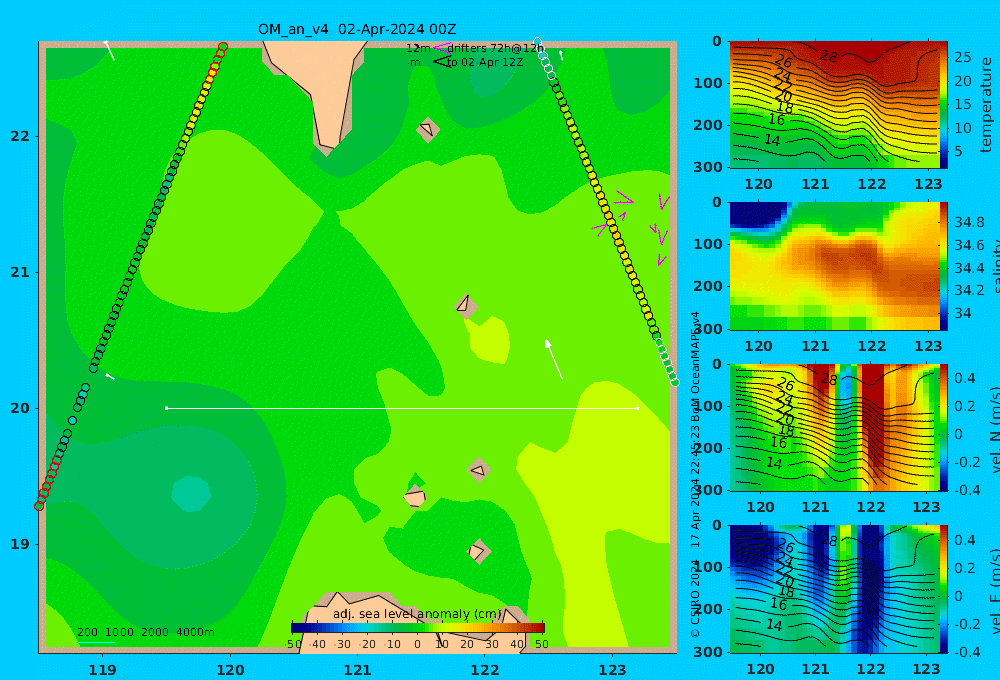Viewport: 1000px width, 680px height.
Task: Click longitude label 123 on main map
Action: 612,670
